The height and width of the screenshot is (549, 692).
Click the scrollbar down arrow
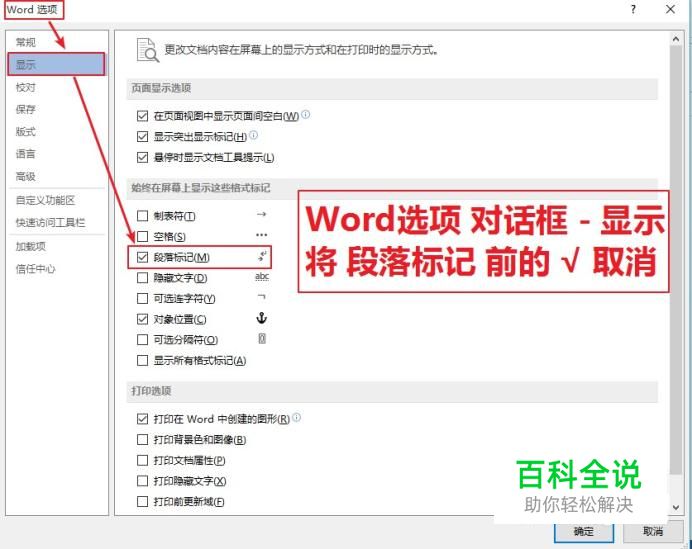676,508
